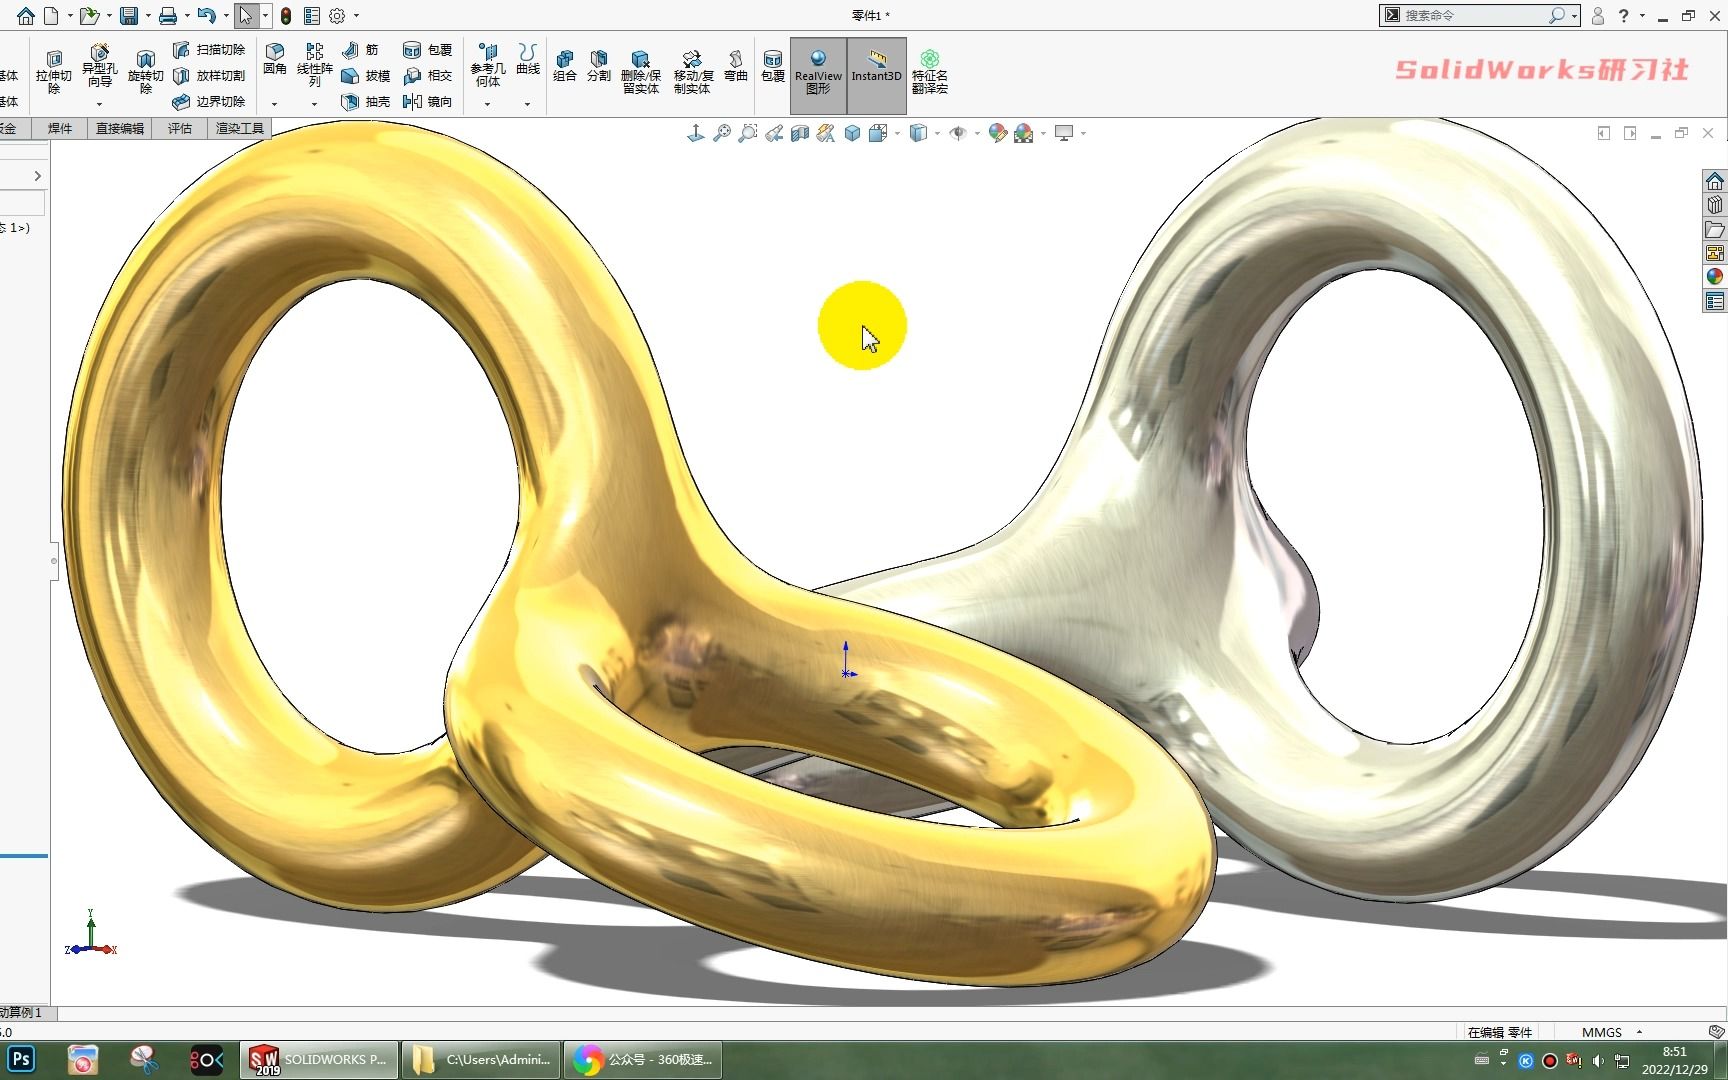The image size is (1728, 1080).
Task: Save the document with the floppy icon
Action: [x=128, y=15]
